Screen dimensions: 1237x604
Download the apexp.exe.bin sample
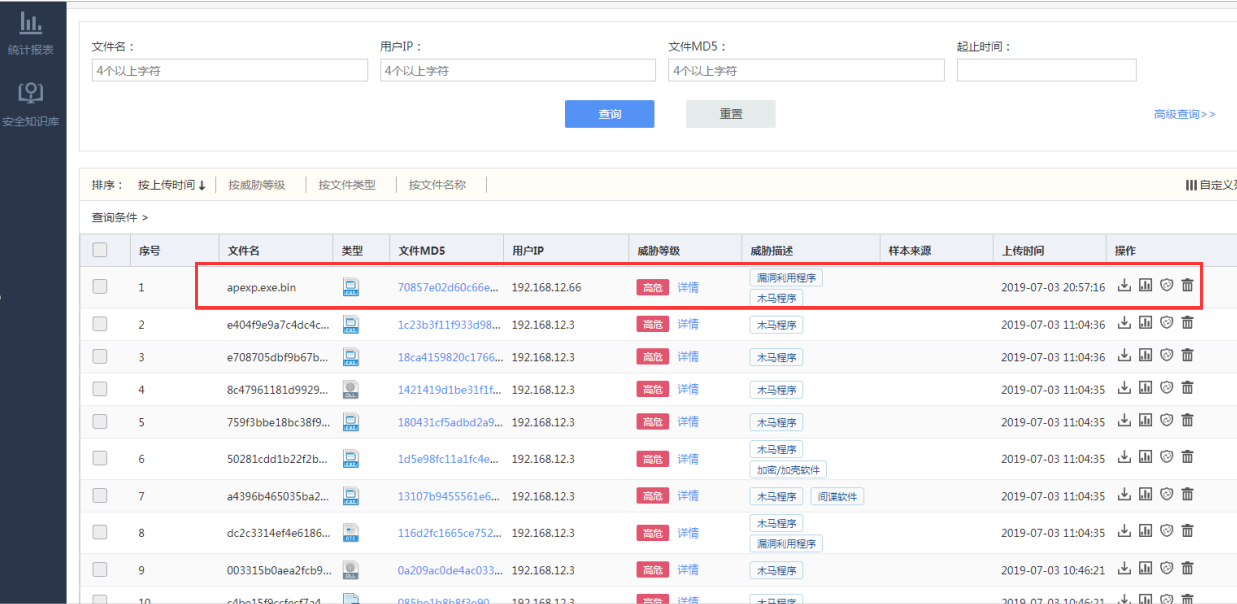1124,286
